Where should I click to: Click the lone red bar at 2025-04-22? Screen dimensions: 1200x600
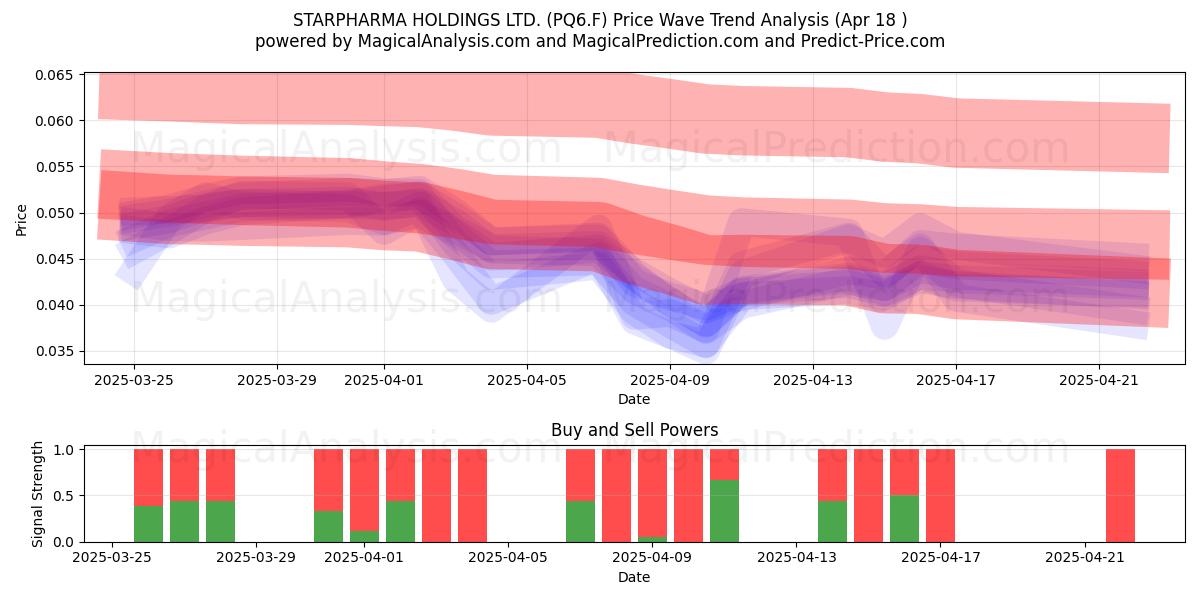tap(1120, 496)
